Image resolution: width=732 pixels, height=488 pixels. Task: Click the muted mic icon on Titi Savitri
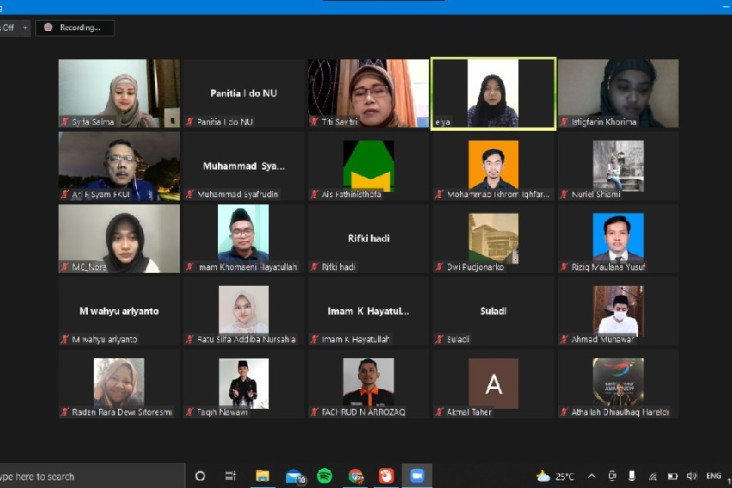tap(314, 122)
